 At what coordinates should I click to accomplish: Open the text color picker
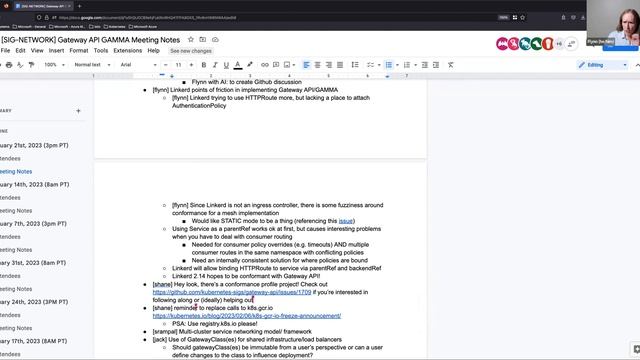[238, 65]
